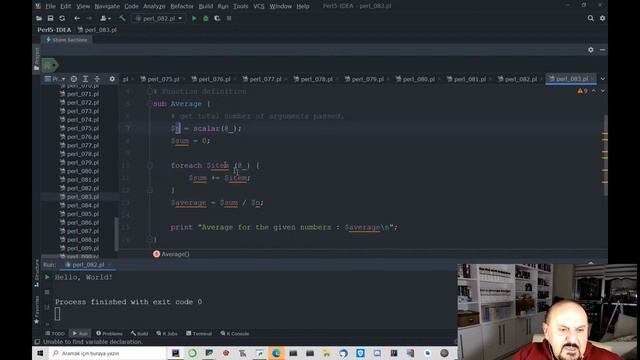This screenshot has height=360, width=640.
Task: Switch to the perl_075.pl editor tab
Action: [162, 79]
